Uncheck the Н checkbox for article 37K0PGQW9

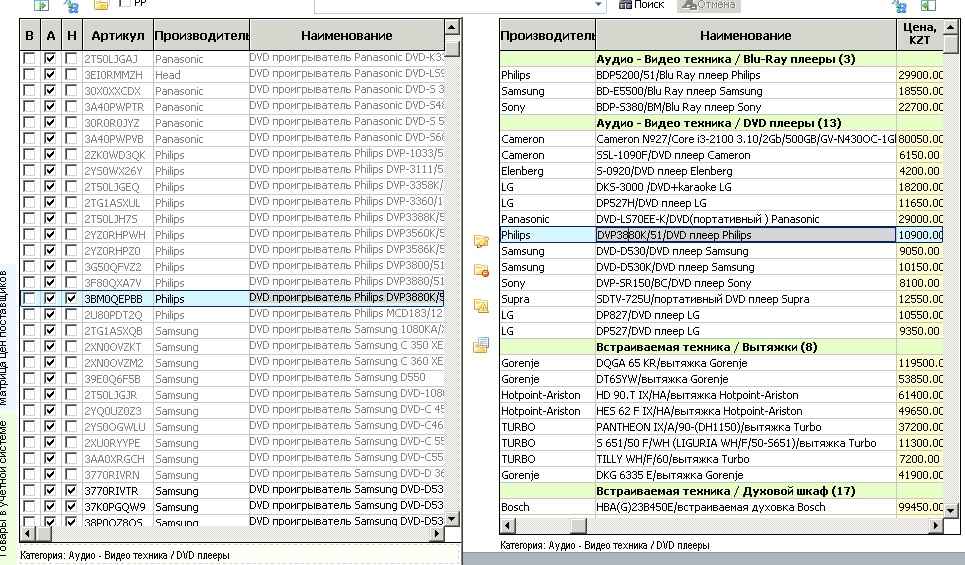coord(71,507)
